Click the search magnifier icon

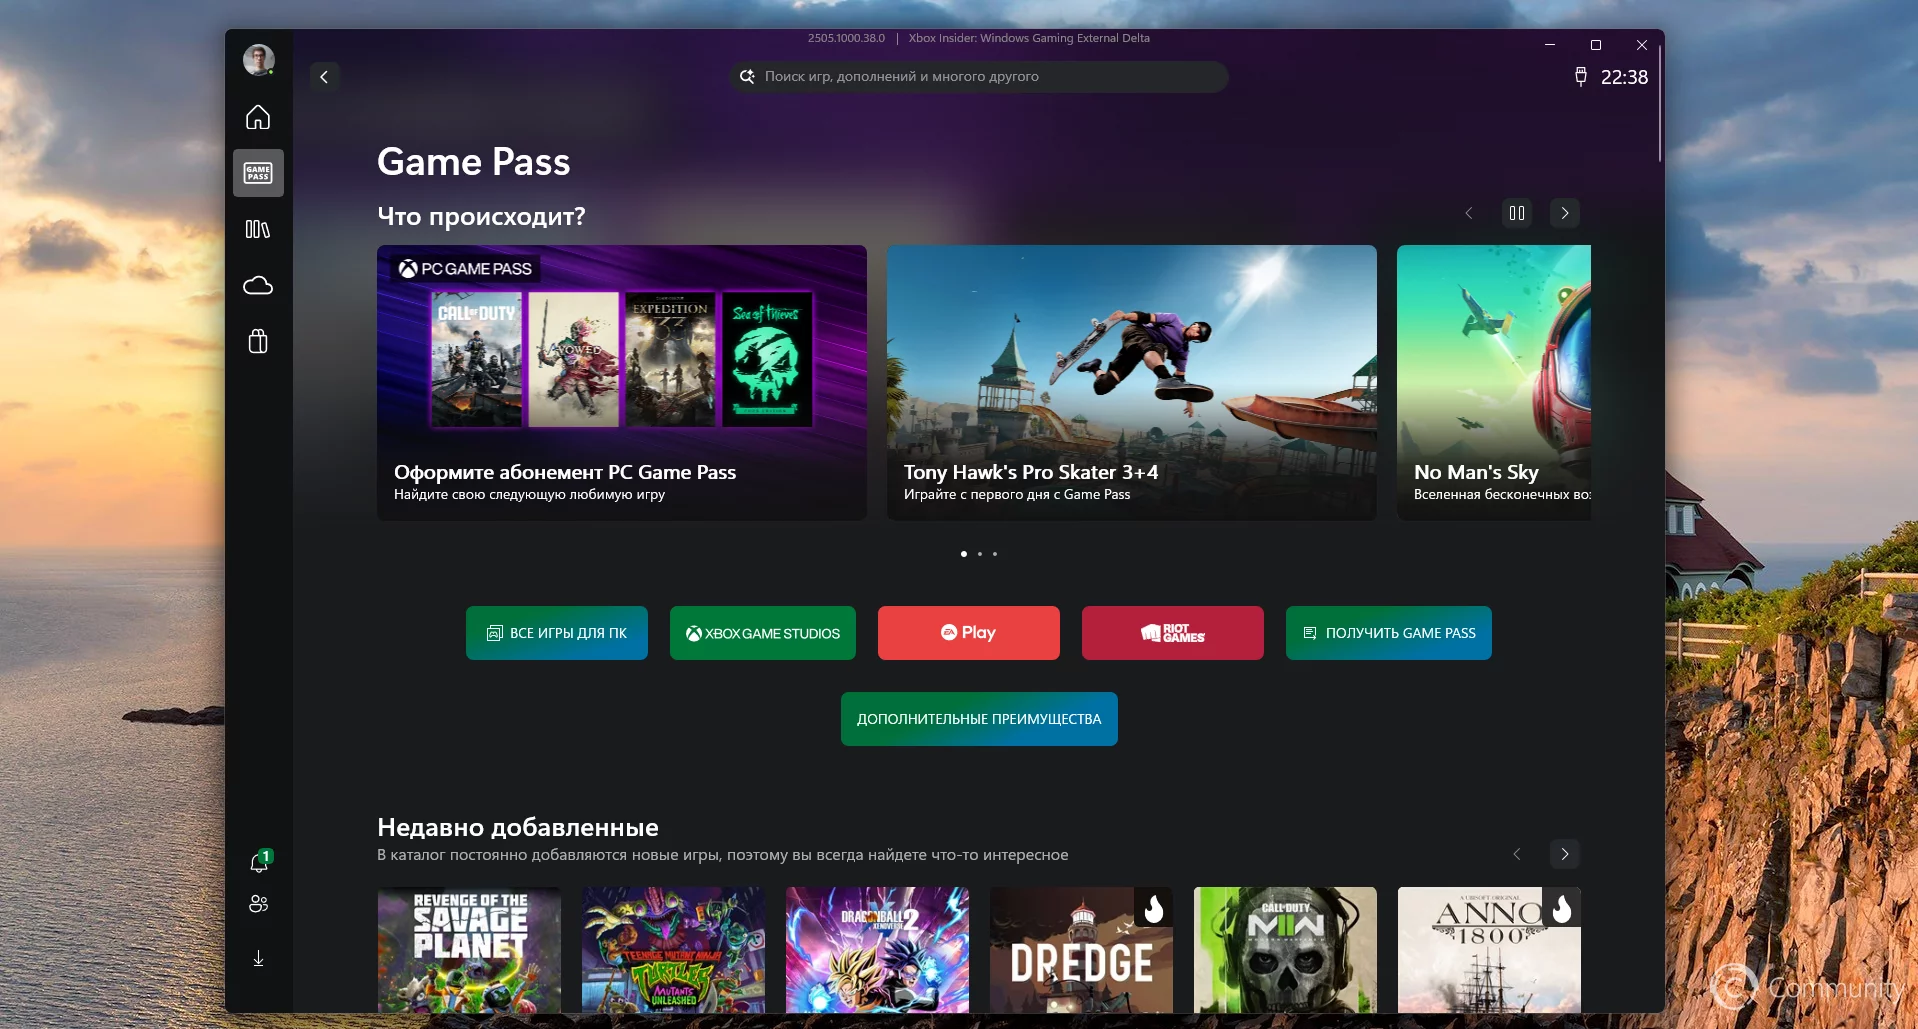pyautogui.click(x=747, y=76)
